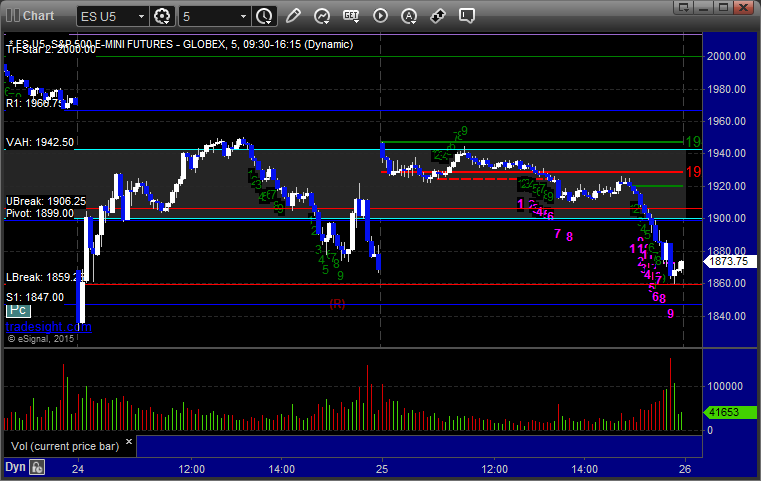
Task: Close the Vol study tab
Action: coord(129,442)
